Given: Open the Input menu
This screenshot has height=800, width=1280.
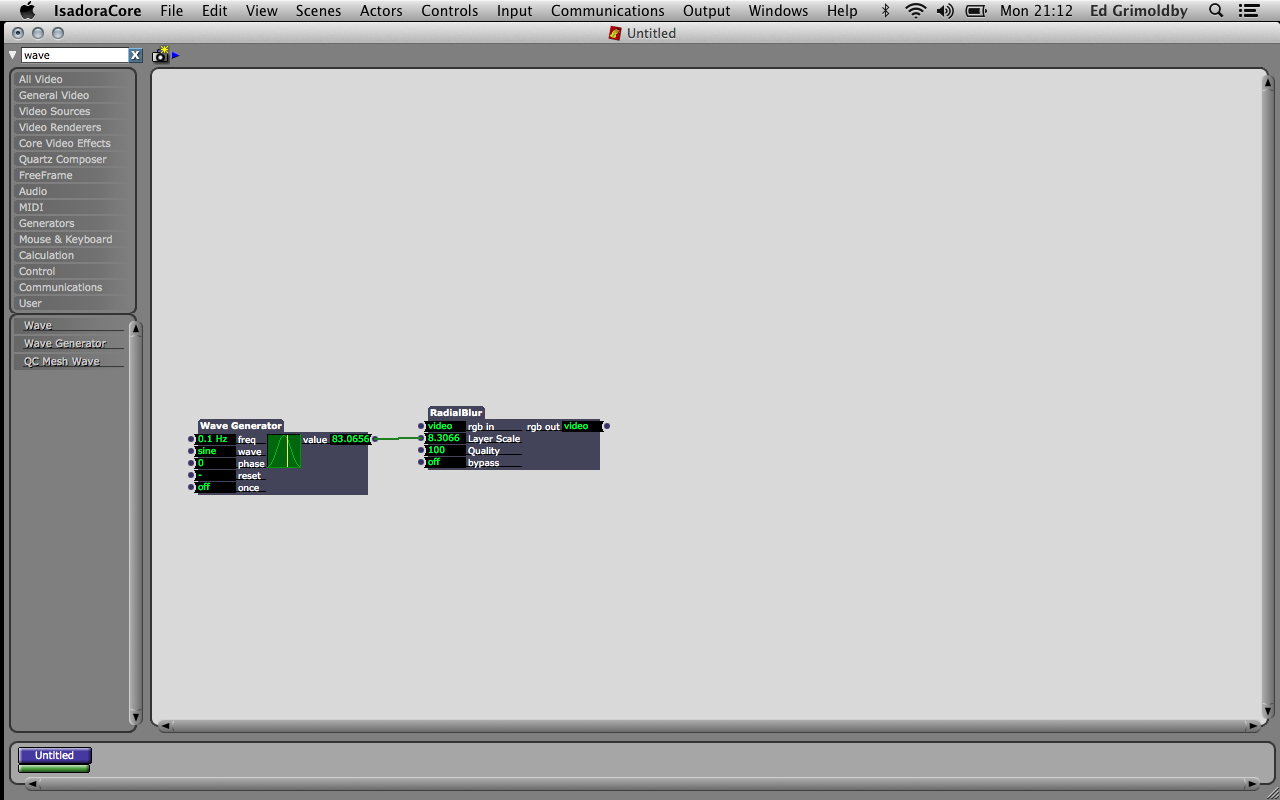Looking at the screenshot, I should [x=514, y=11].
